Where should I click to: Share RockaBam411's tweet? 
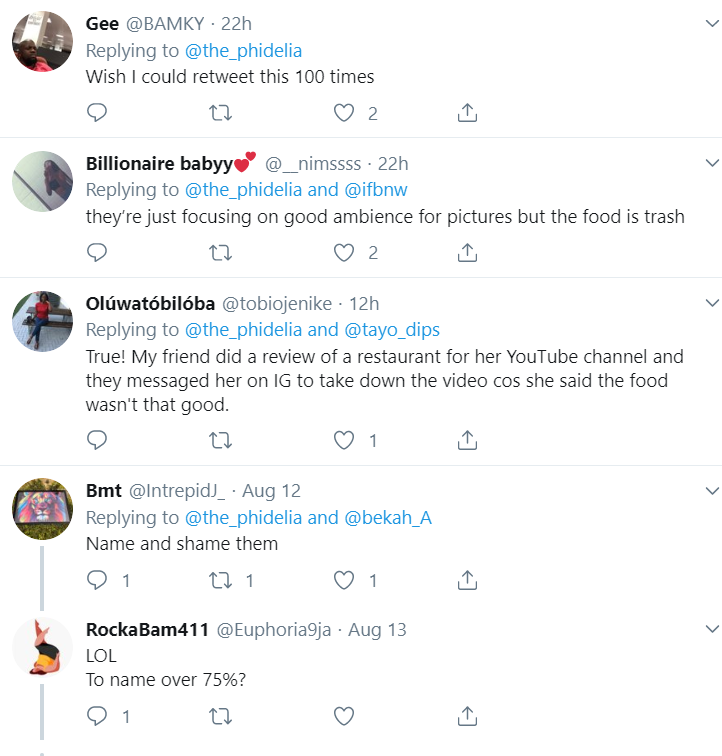(x=467, y=715)
